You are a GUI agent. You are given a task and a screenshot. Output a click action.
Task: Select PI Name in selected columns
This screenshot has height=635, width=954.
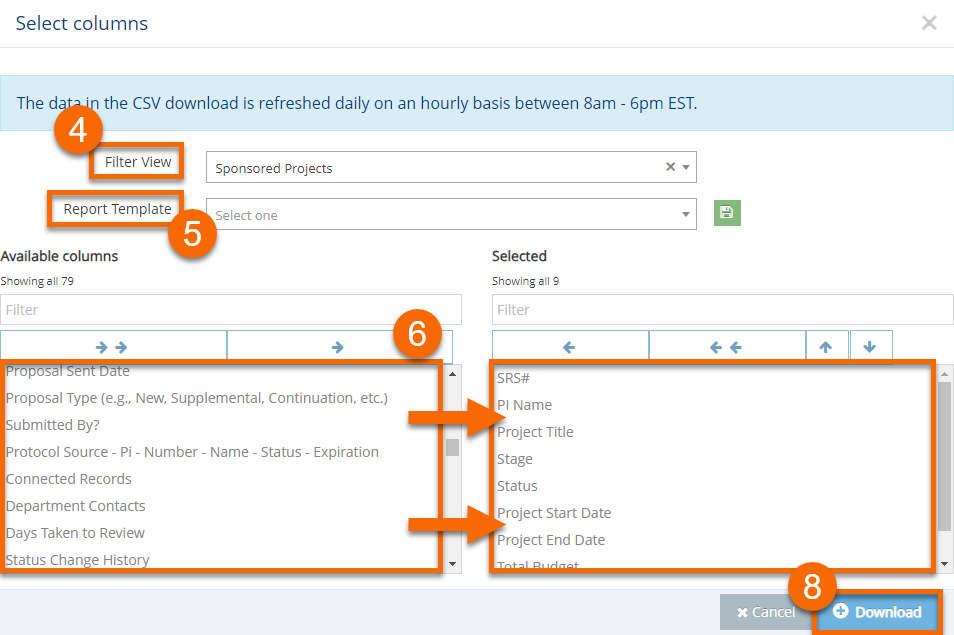click(x=524, y=405)
